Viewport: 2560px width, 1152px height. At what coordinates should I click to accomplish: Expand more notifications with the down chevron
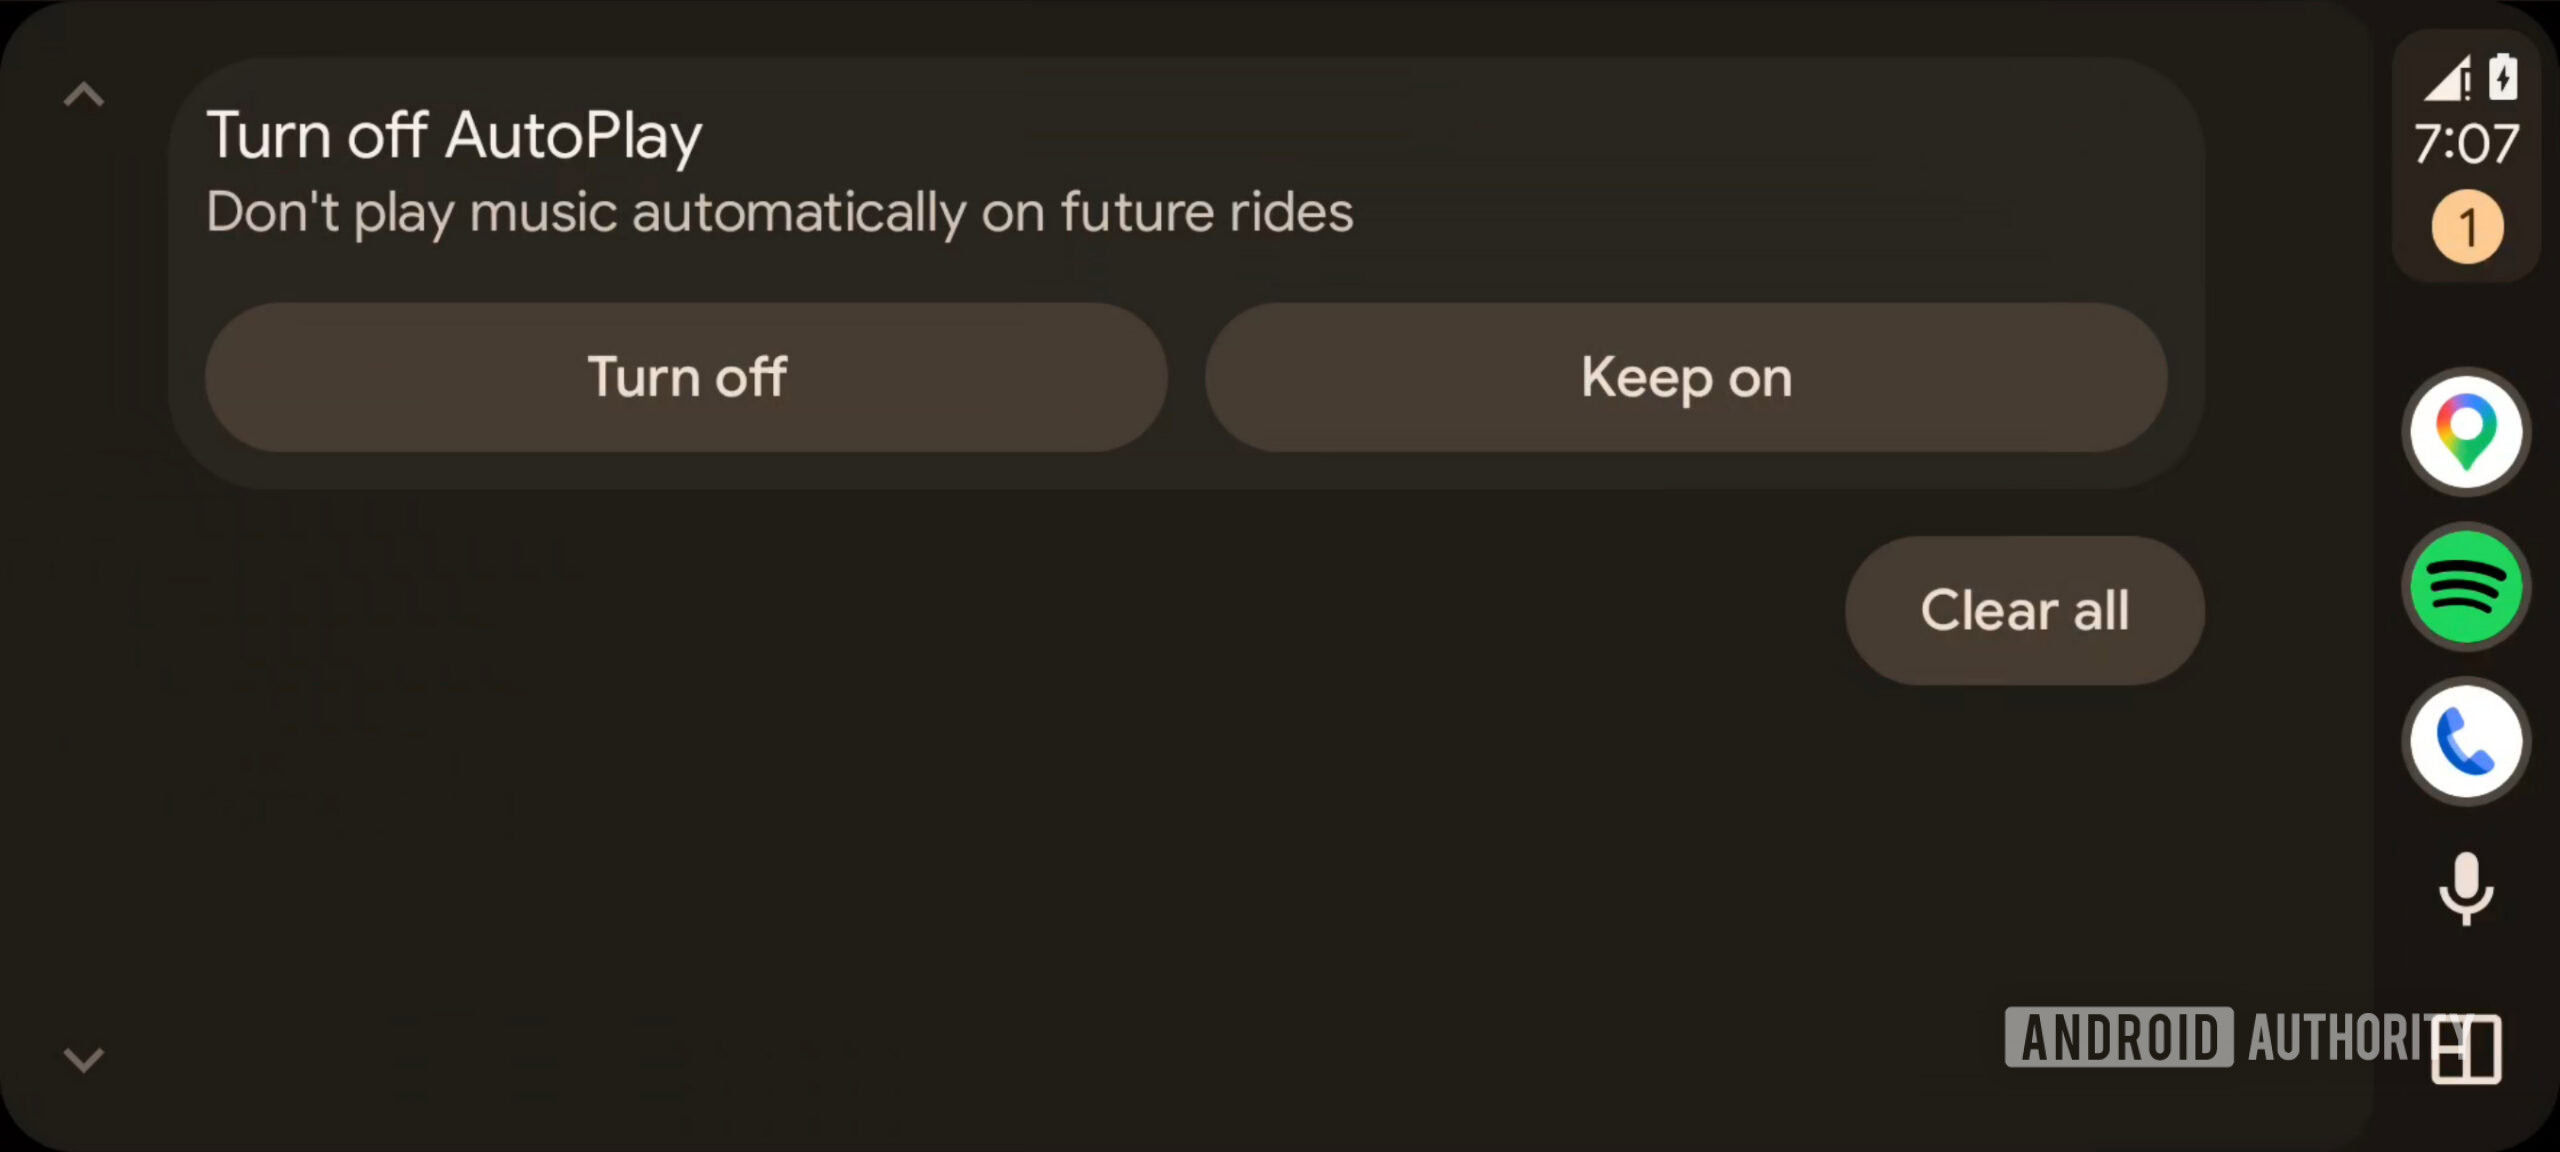[84, 1060]
